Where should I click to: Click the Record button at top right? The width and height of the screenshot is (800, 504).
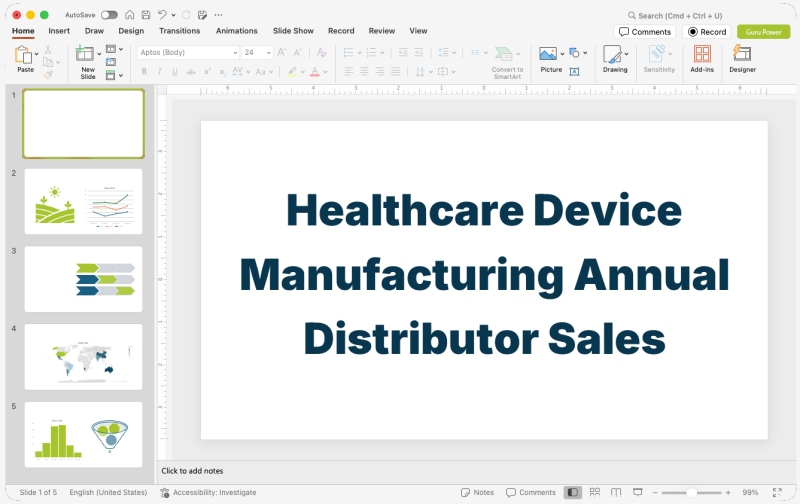[x=707, y=32]
